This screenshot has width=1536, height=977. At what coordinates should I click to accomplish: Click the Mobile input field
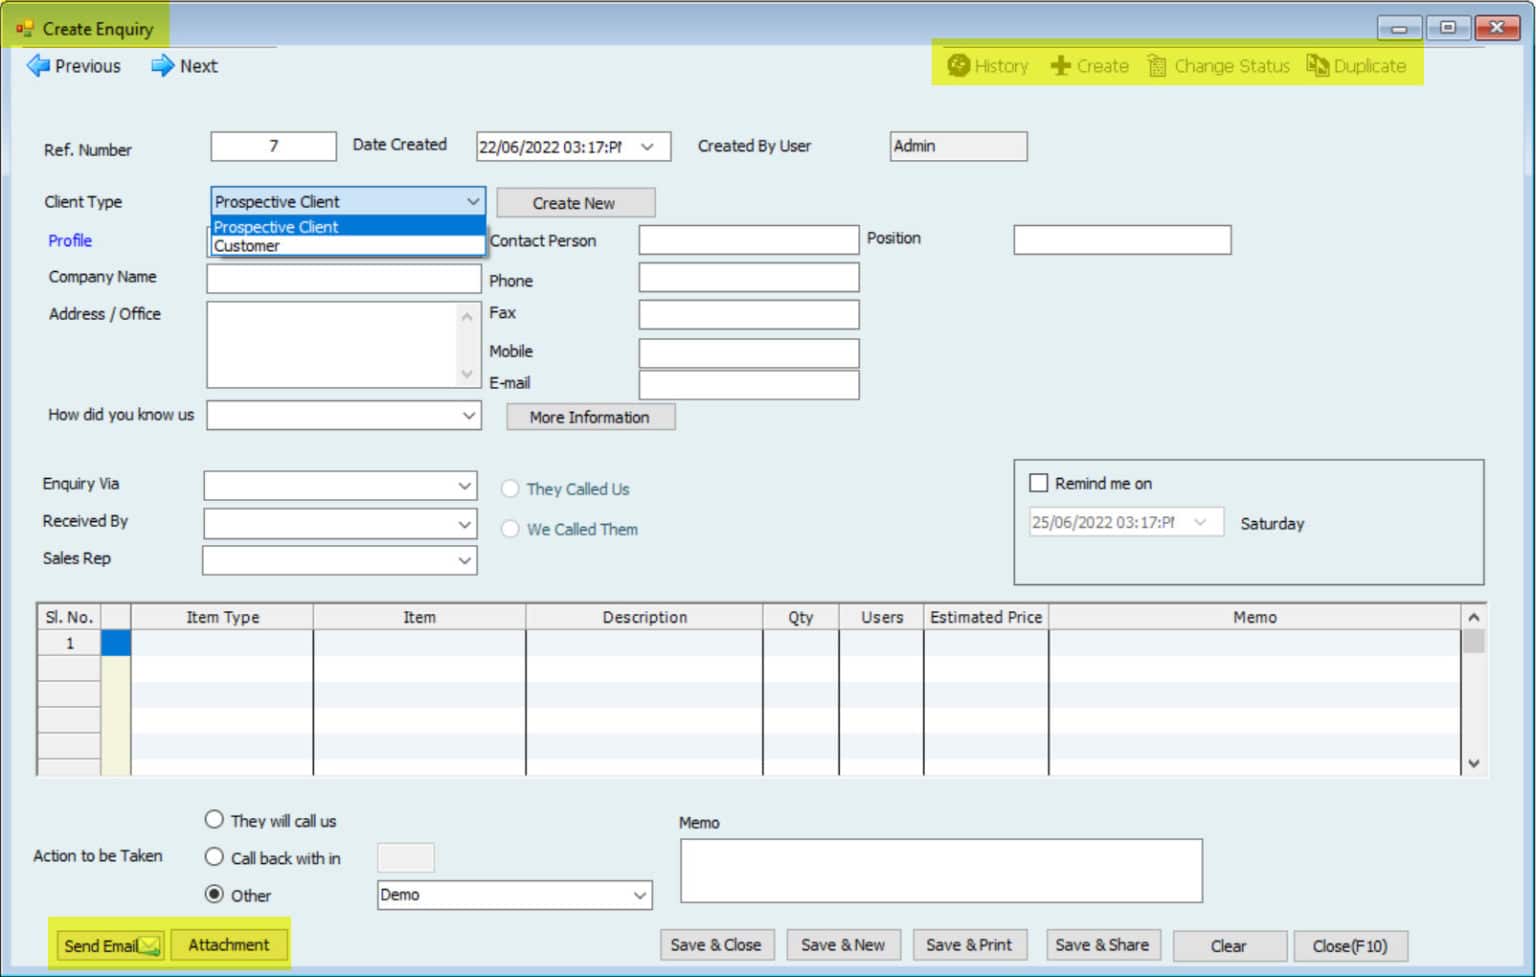pos(749,353)
